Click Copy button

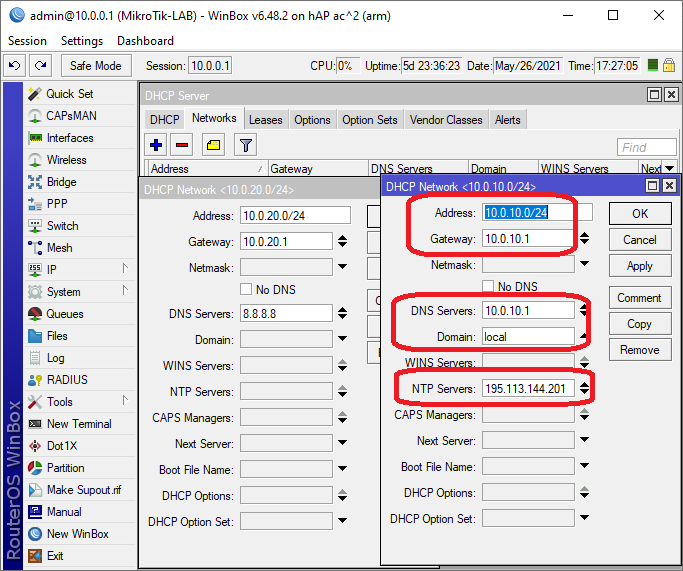[640, 324]
